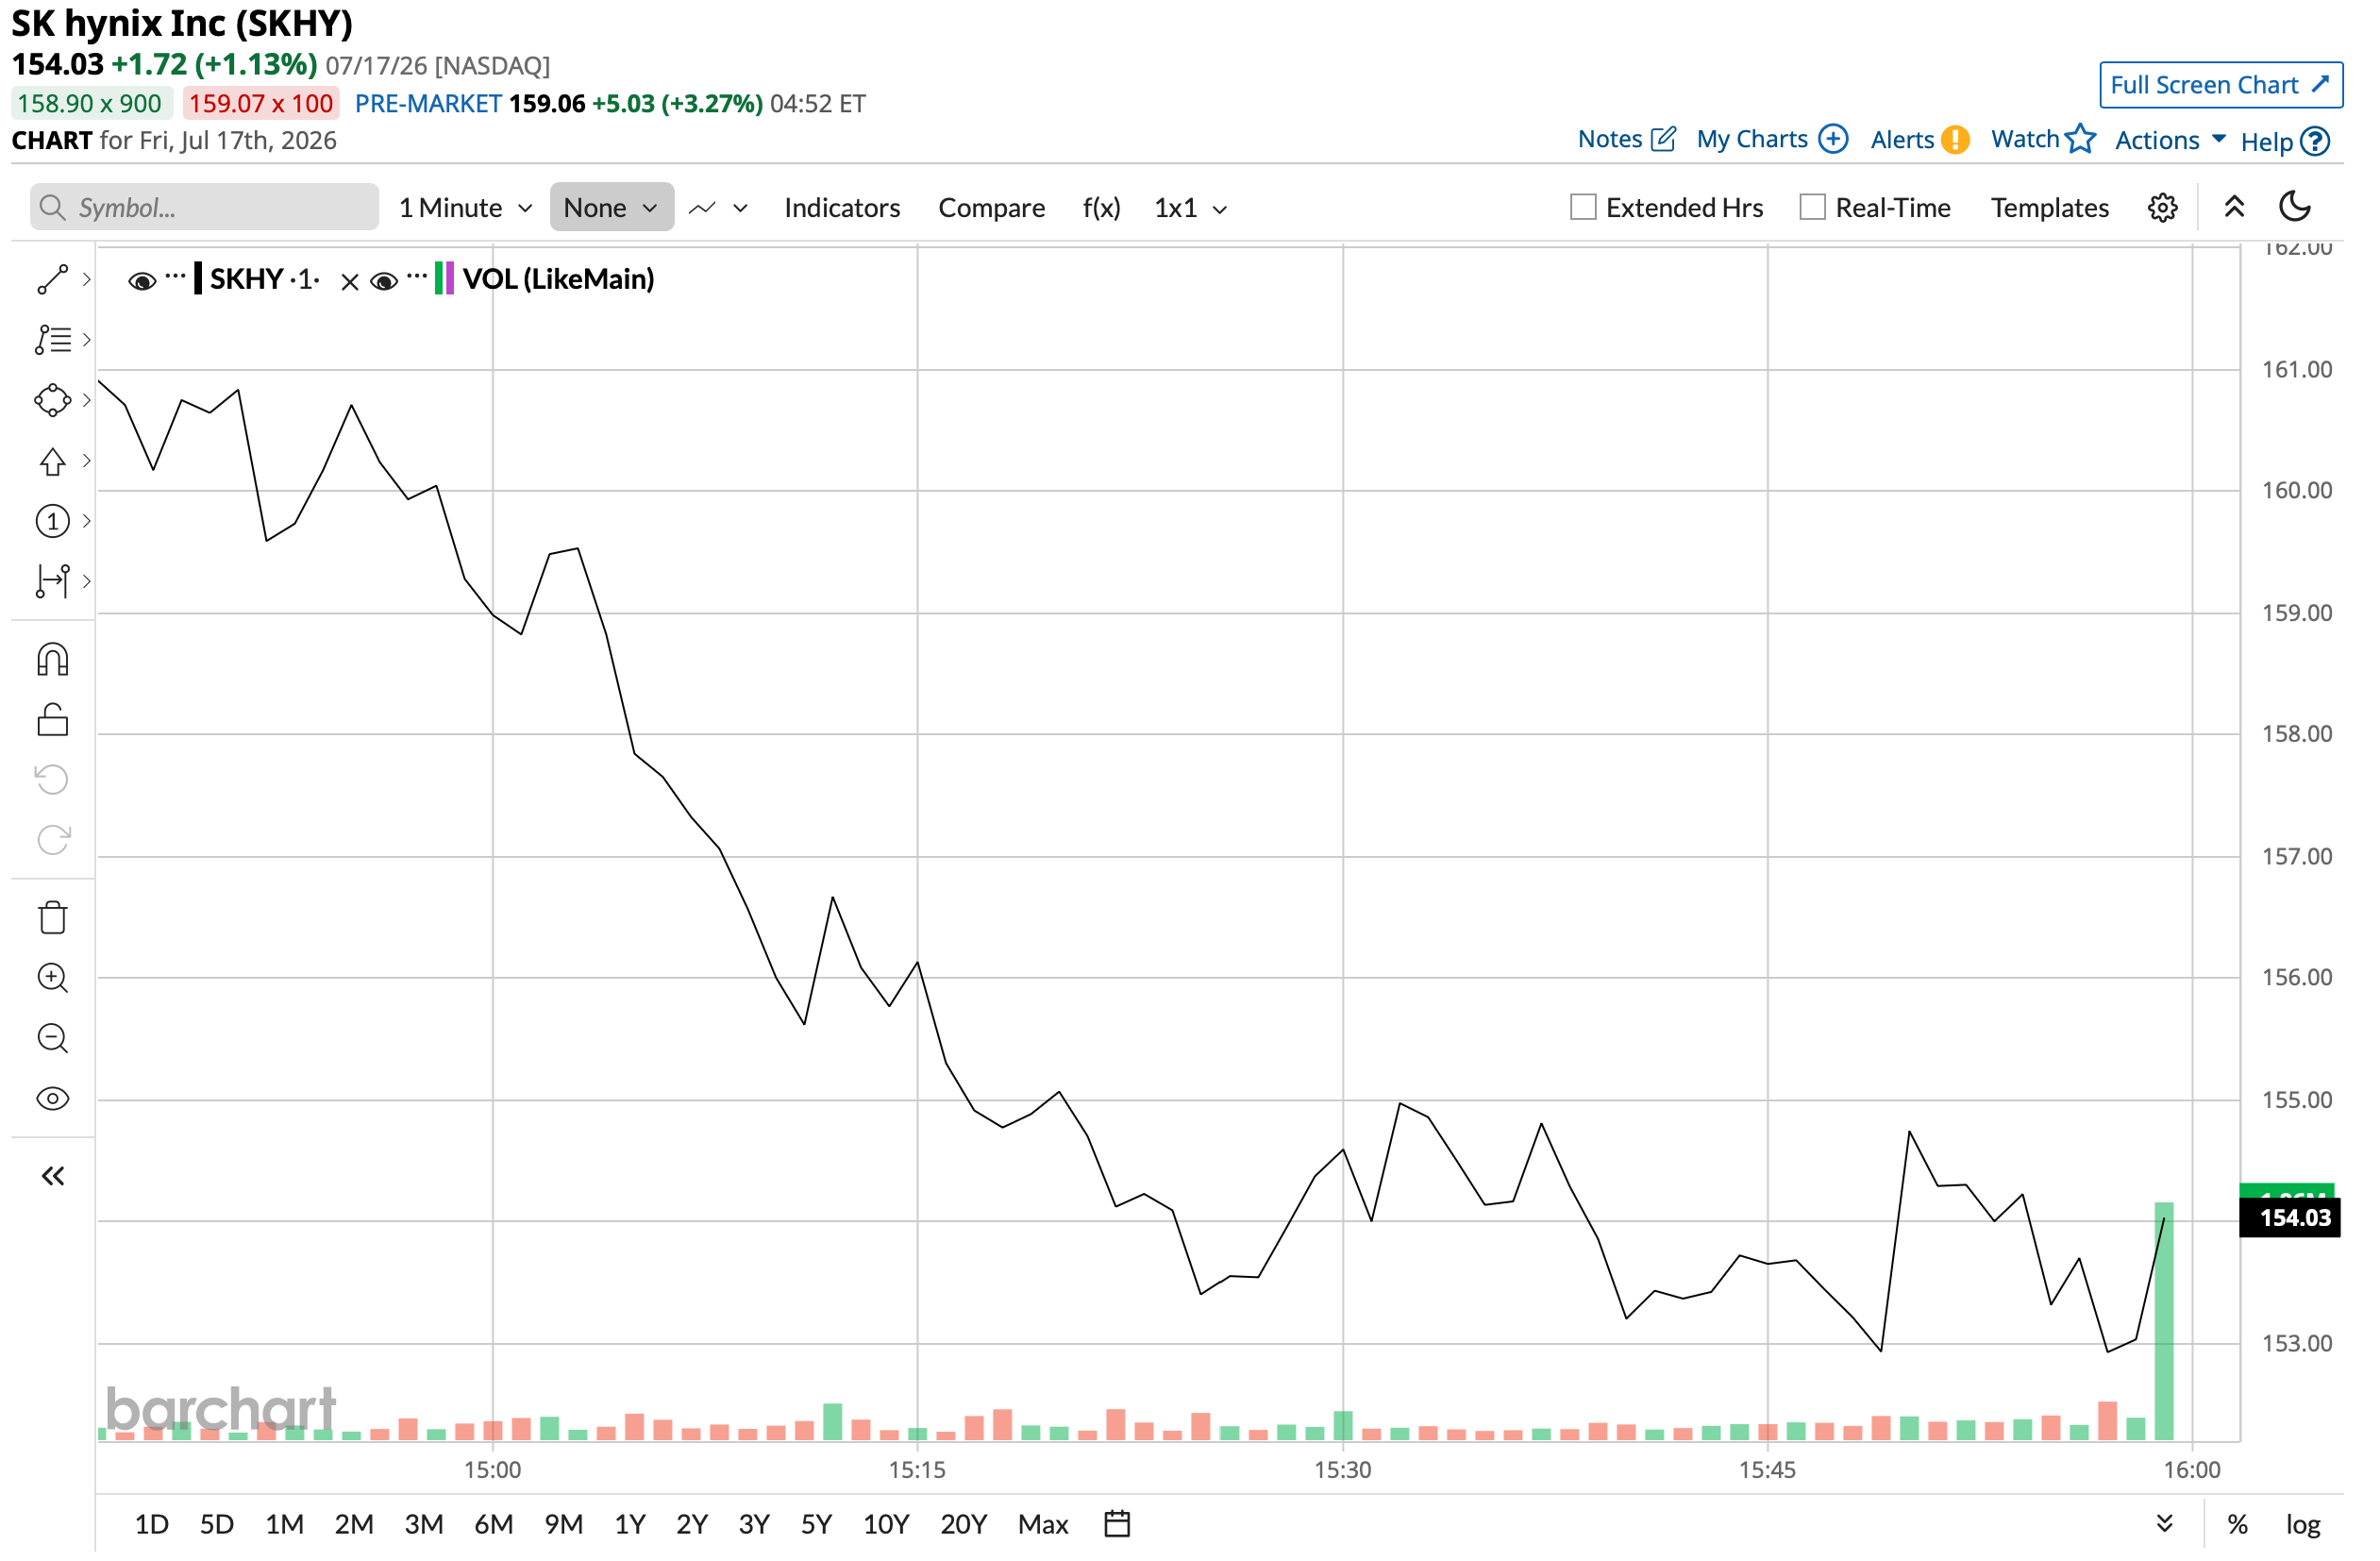Image resolution: width=2380 pixels, height=1561 pixels.
Task: Open the None dropdown
Action: click(x=614, y=209)
